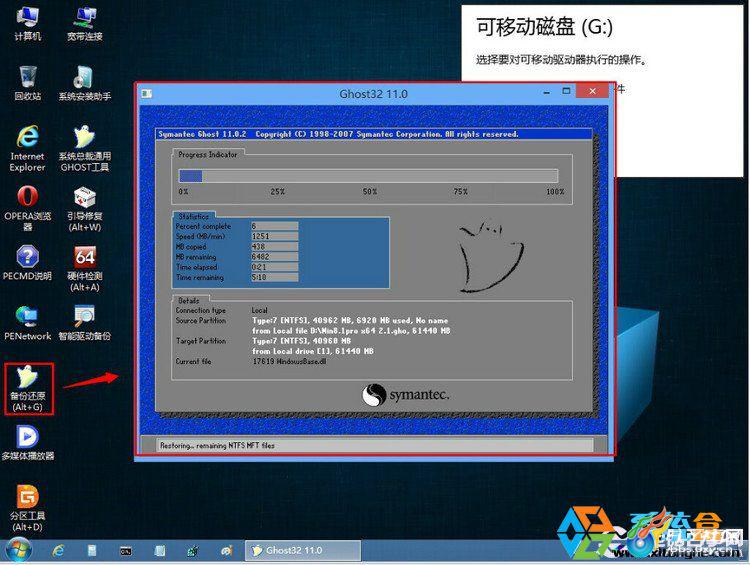Minimize the Ghost32 11.0 window
Screen dimensions: 750x565
547,91
